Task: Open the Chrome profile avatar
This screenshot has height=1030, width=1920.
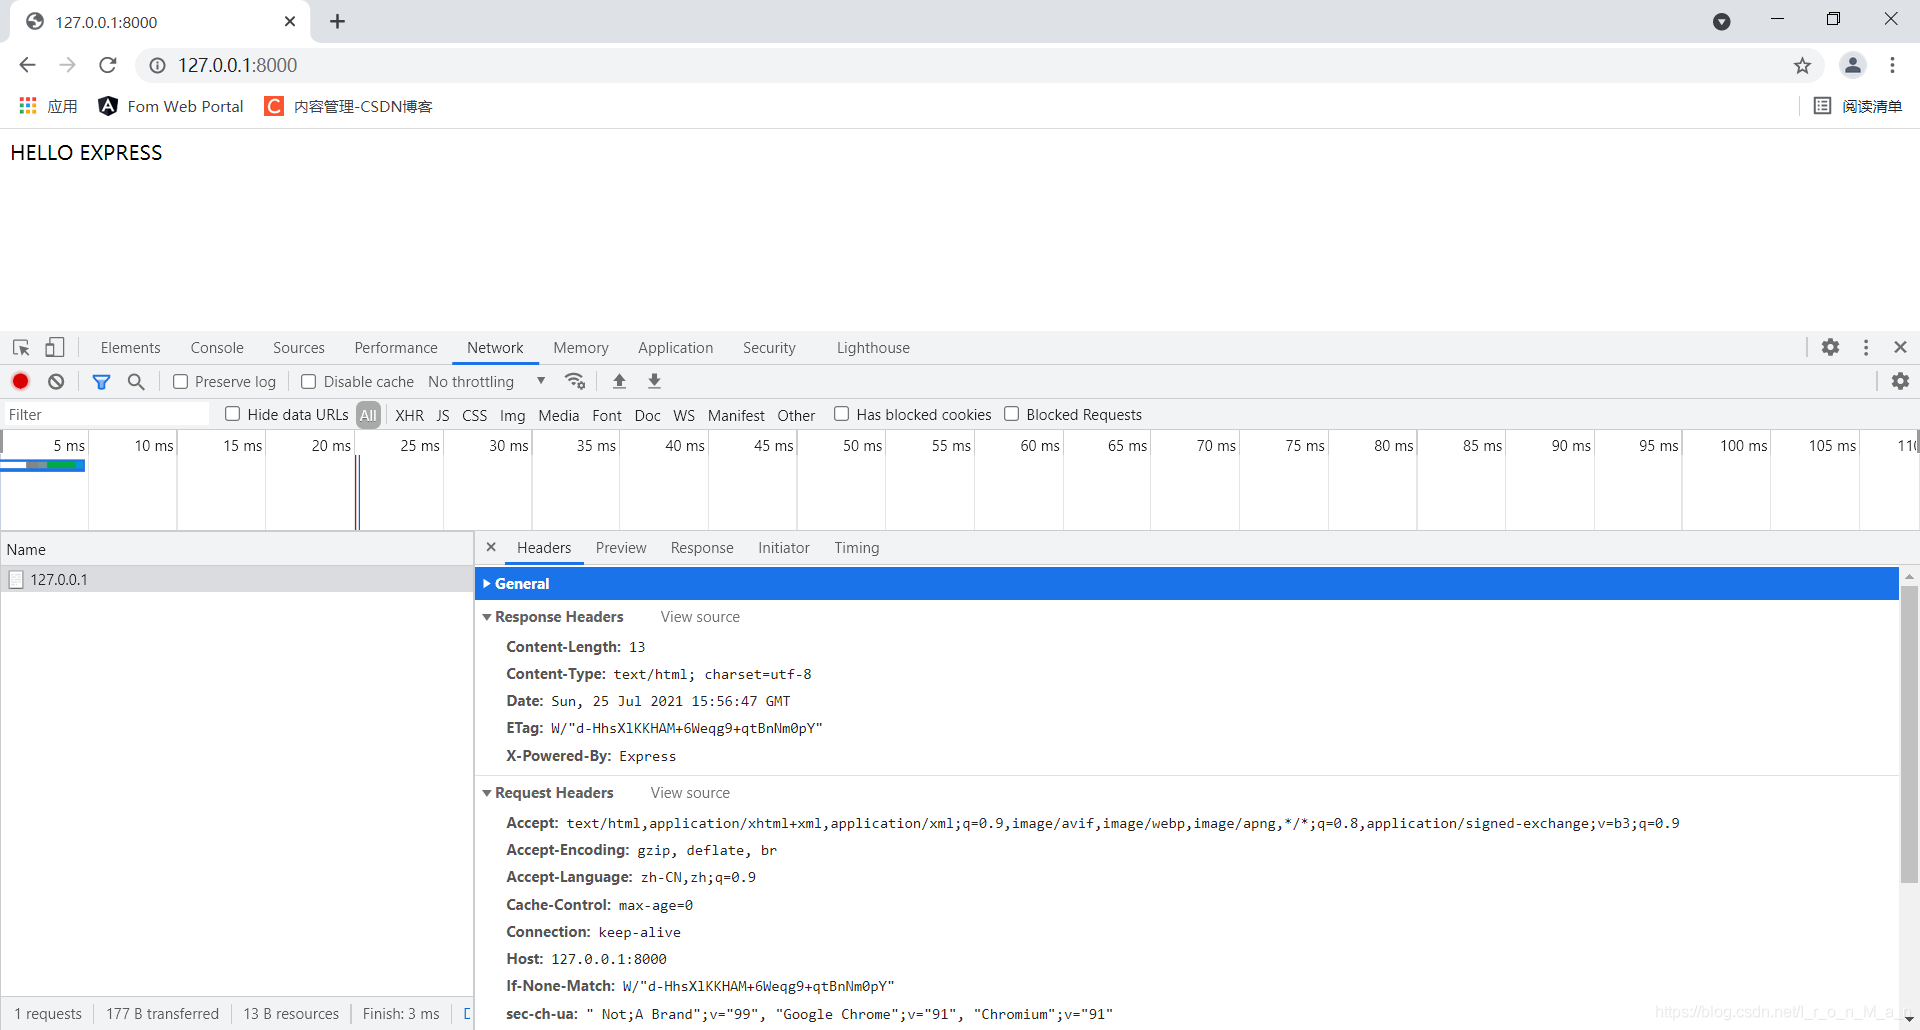Action: coord(1852,65)
